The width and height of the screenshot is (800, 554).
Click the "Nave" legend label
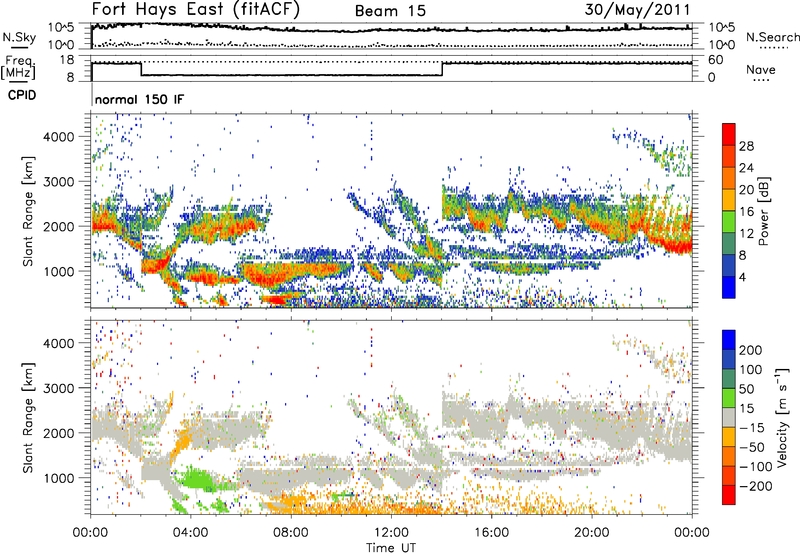click(761, 69)
